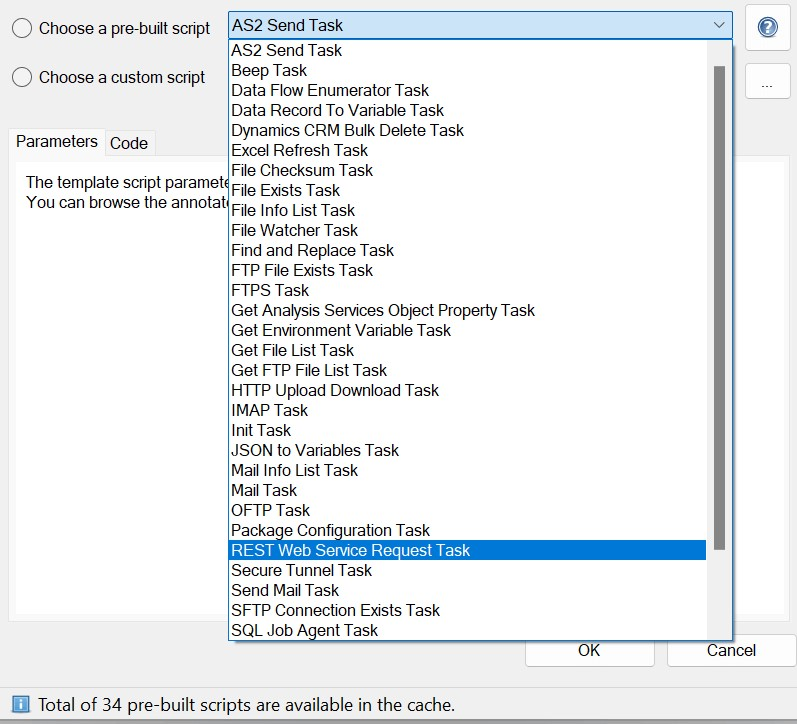This screenshot has width=797, height=724.
Task: Switch to the Code tab
Action: coord(129,143)
